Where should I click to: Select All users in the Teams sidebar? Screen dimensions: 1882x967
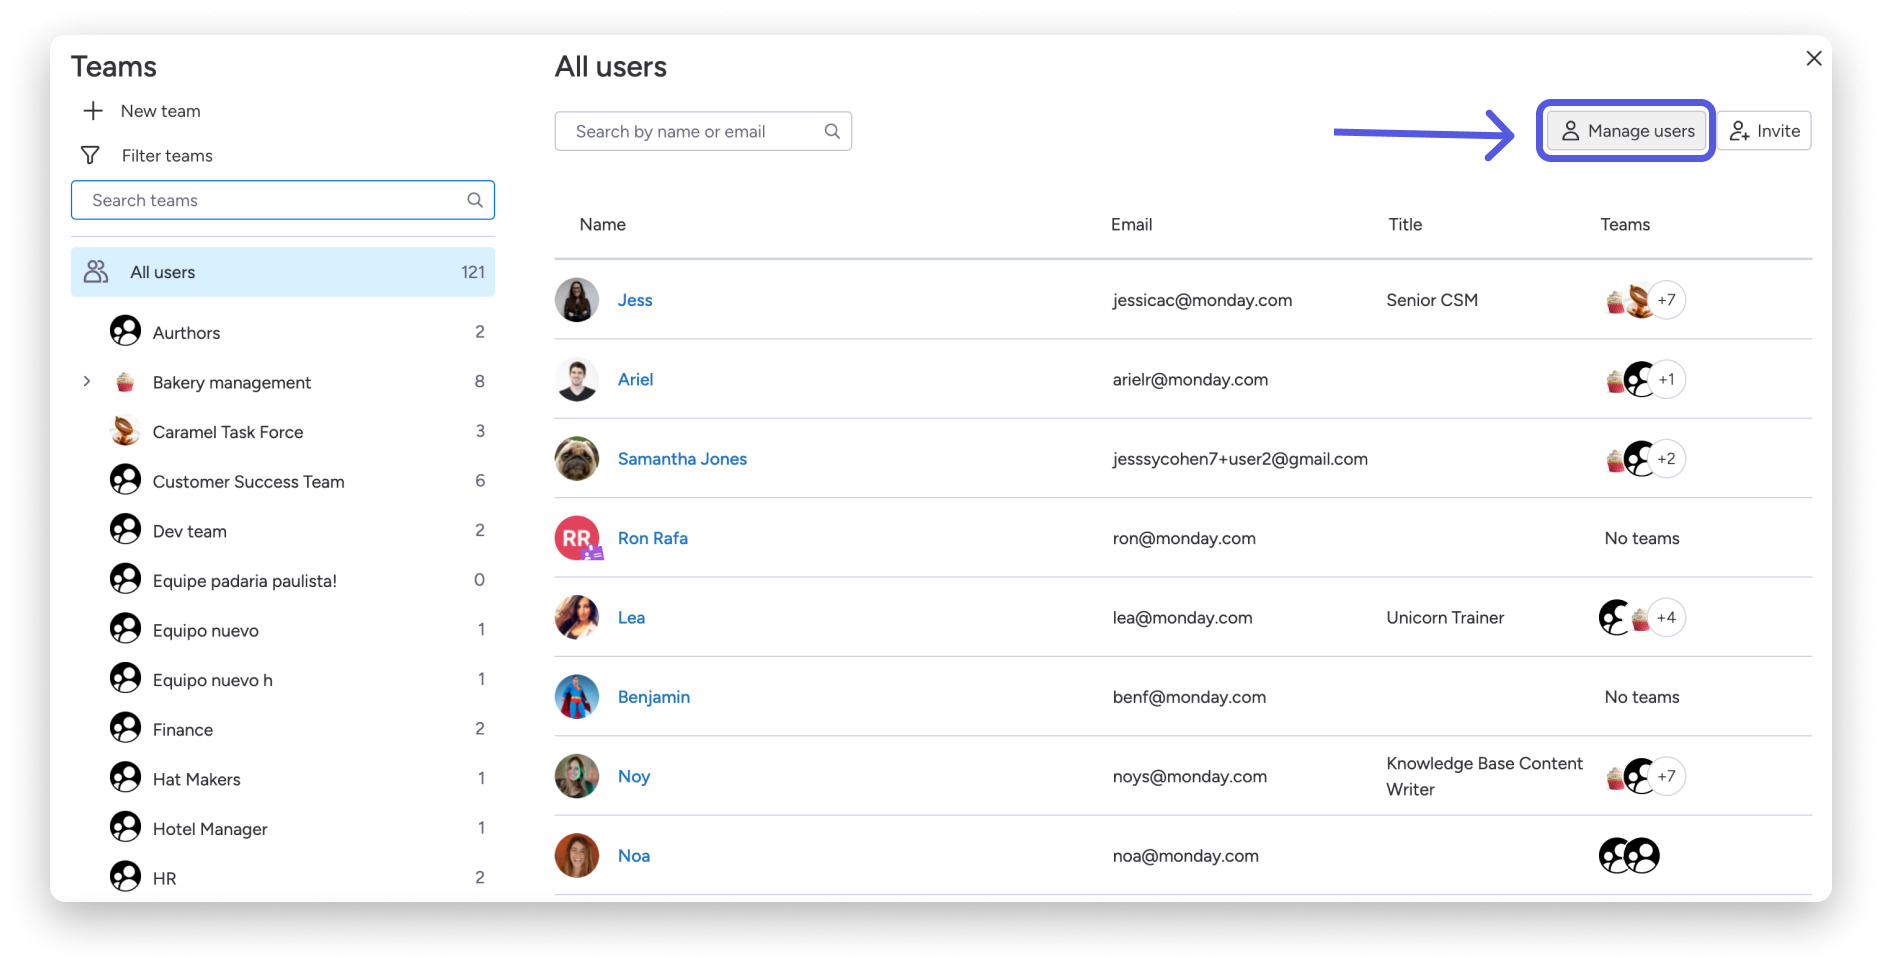(x=163, y=271)
